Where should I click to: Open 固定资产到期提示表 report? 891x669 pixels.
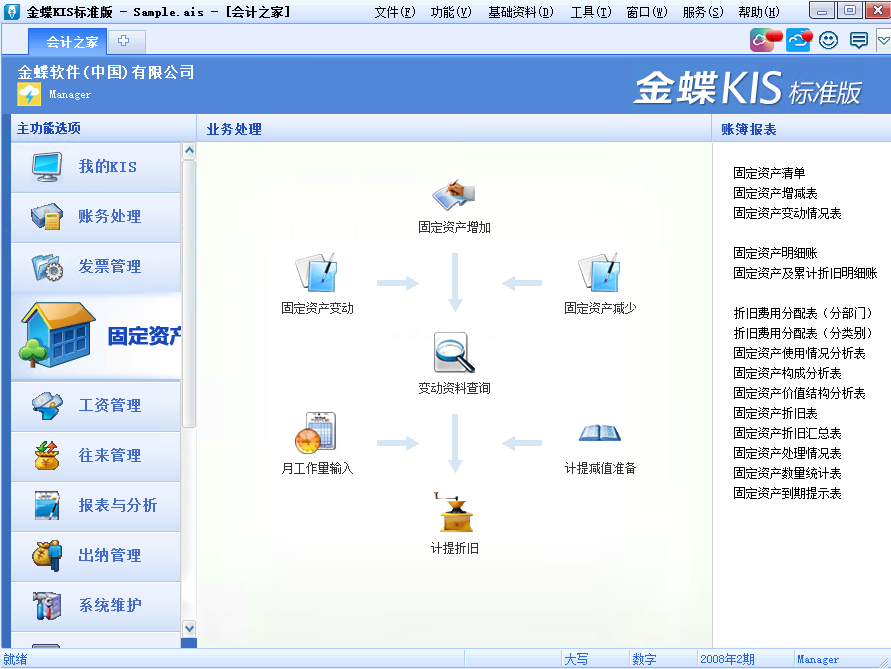[786, 493]
